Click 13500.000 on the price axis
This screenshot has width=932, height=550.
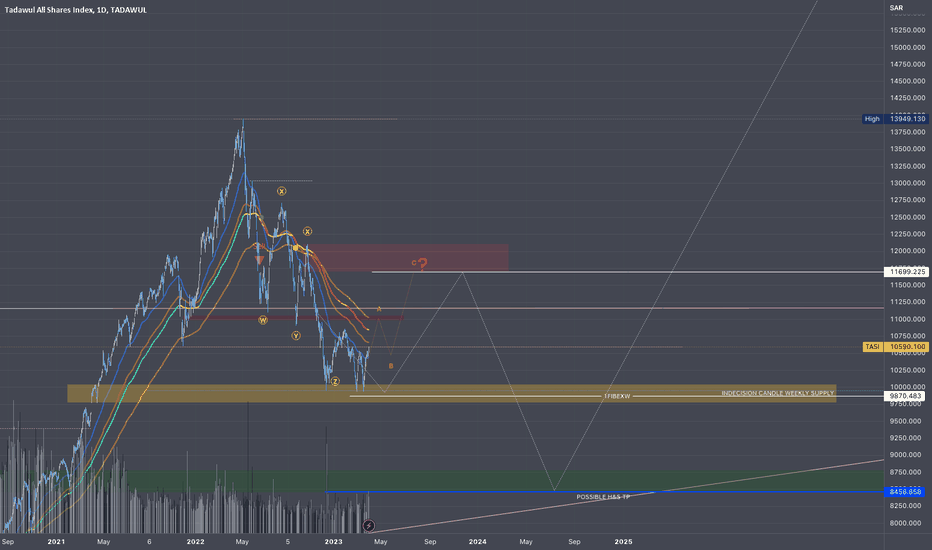tap(907, 149)
